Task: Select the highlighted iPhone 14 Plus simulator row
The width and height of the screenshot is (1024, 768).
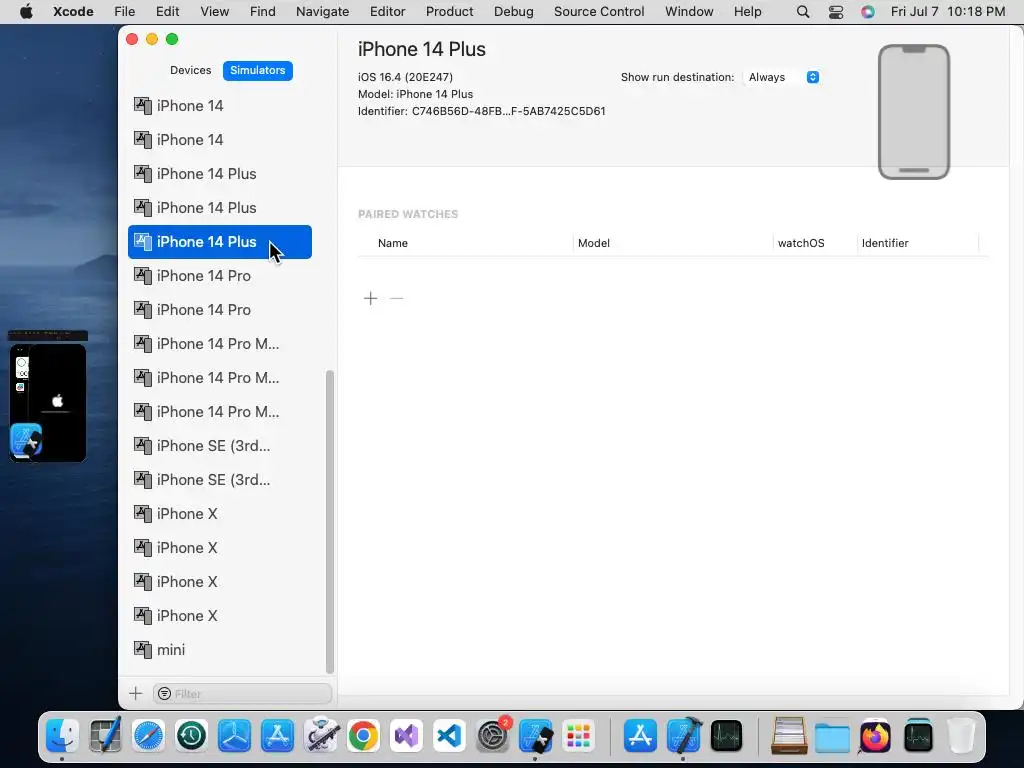Action: (219, 242)
